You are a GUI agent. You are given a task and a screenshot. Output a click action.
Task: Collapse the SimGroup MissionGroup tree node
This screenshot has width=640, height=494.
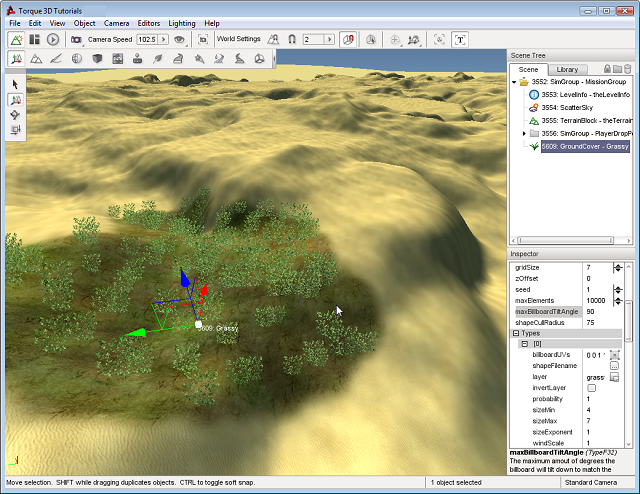tap(514, 81)
